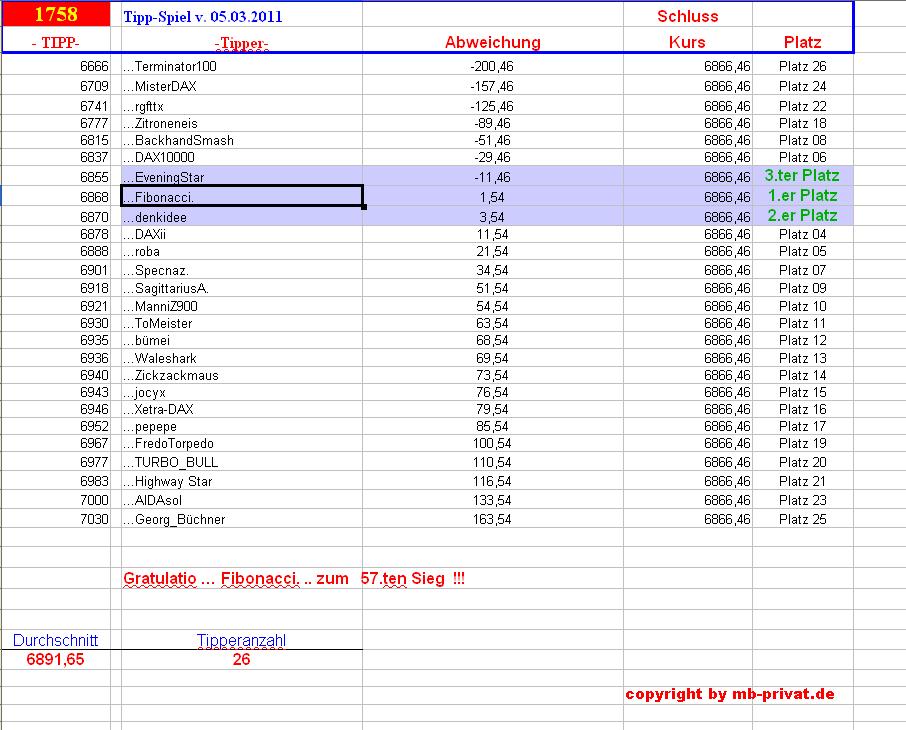Click the tip value 6777
Viewport: 906px width, 730px height.
94,123
